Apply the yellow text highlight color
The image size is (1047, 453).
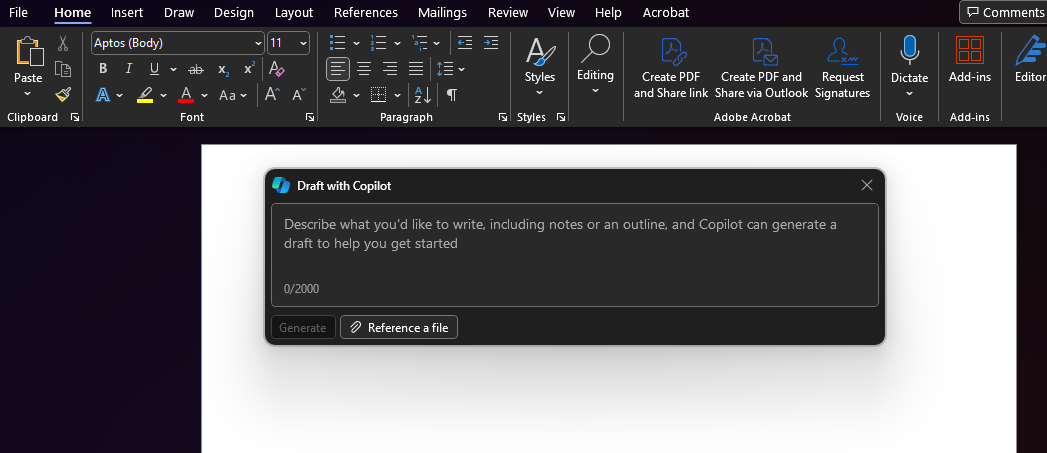[x=145, y=95]
